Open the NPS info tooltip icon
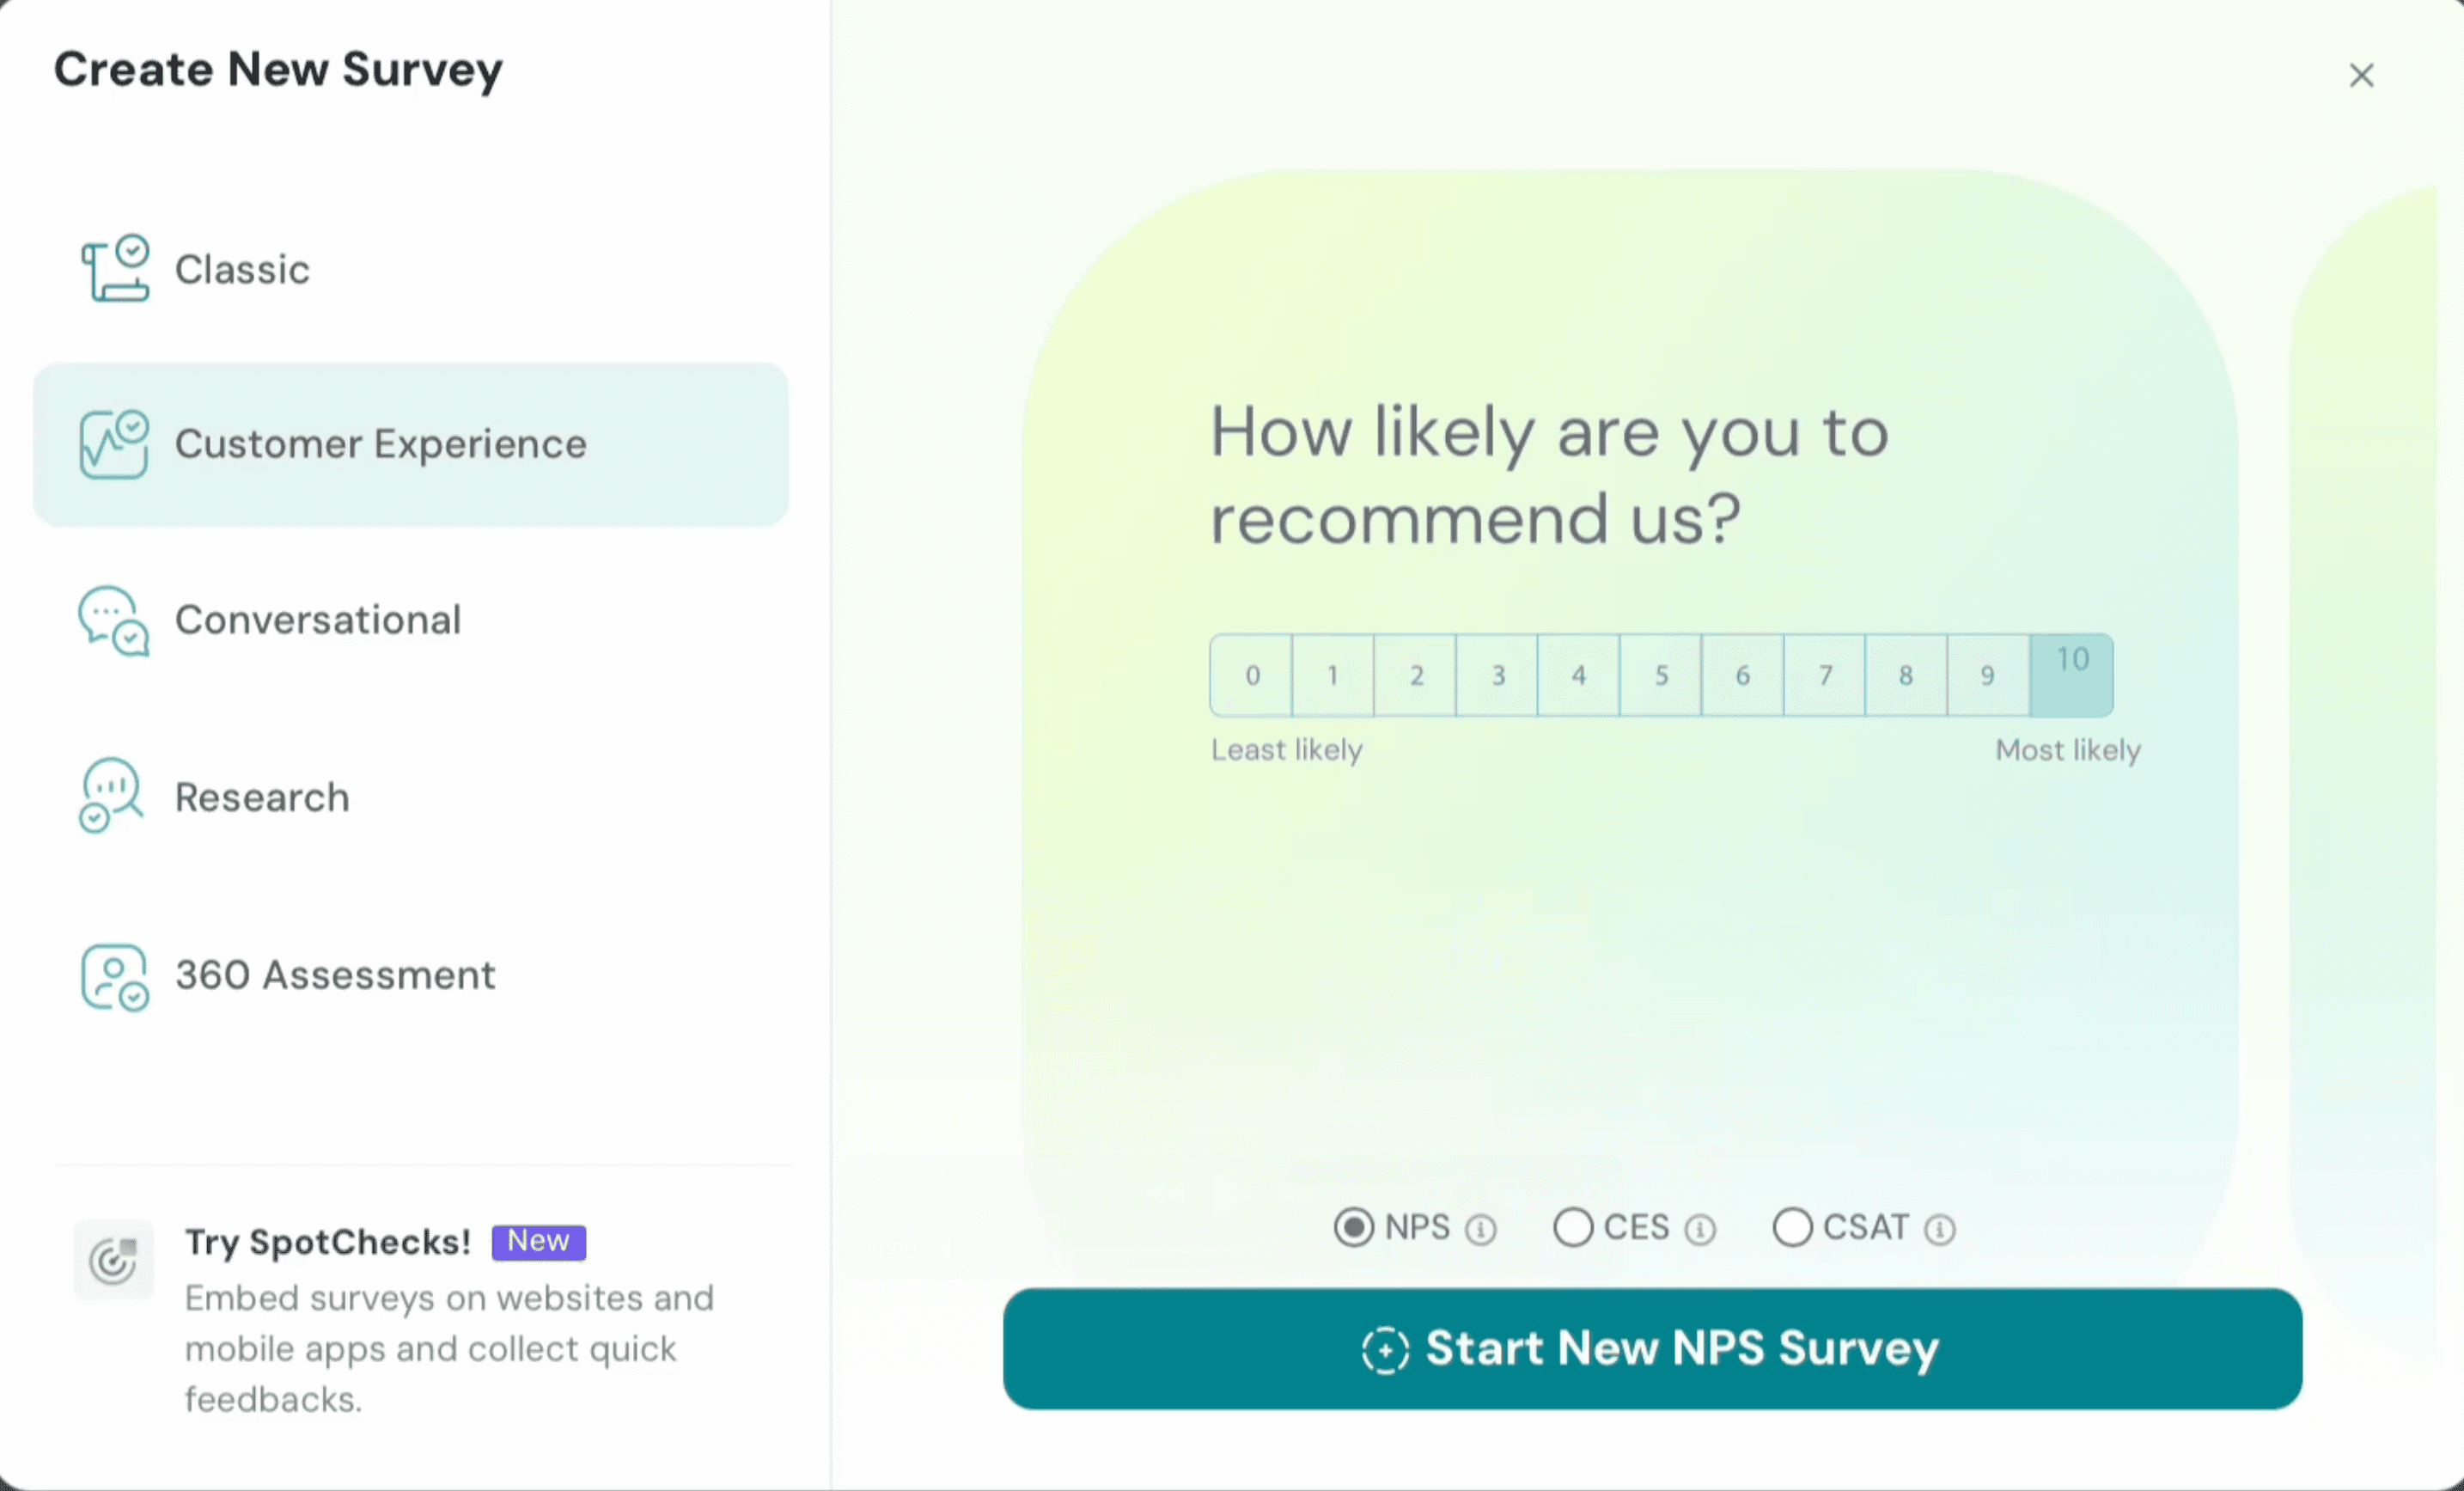Screen dimensions: 2464x1491 click(x=1481, y=1228)
